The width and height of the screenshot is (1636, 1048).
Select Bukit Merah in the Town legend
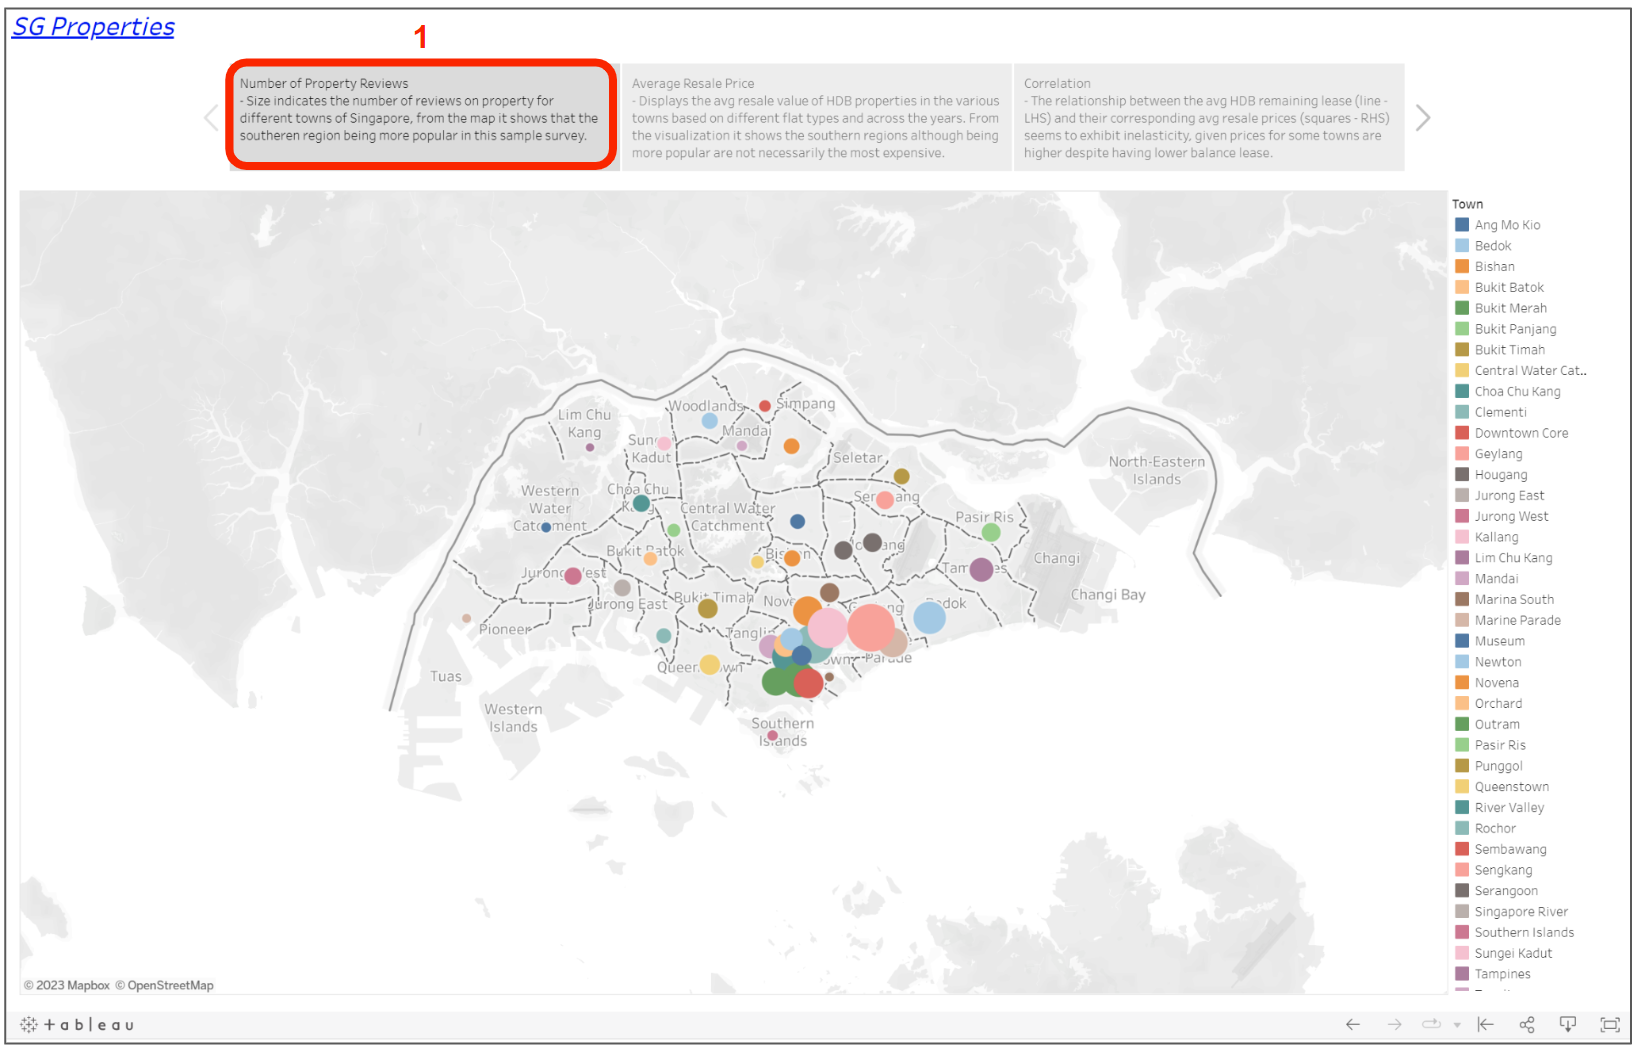[x=1510, y=308]
